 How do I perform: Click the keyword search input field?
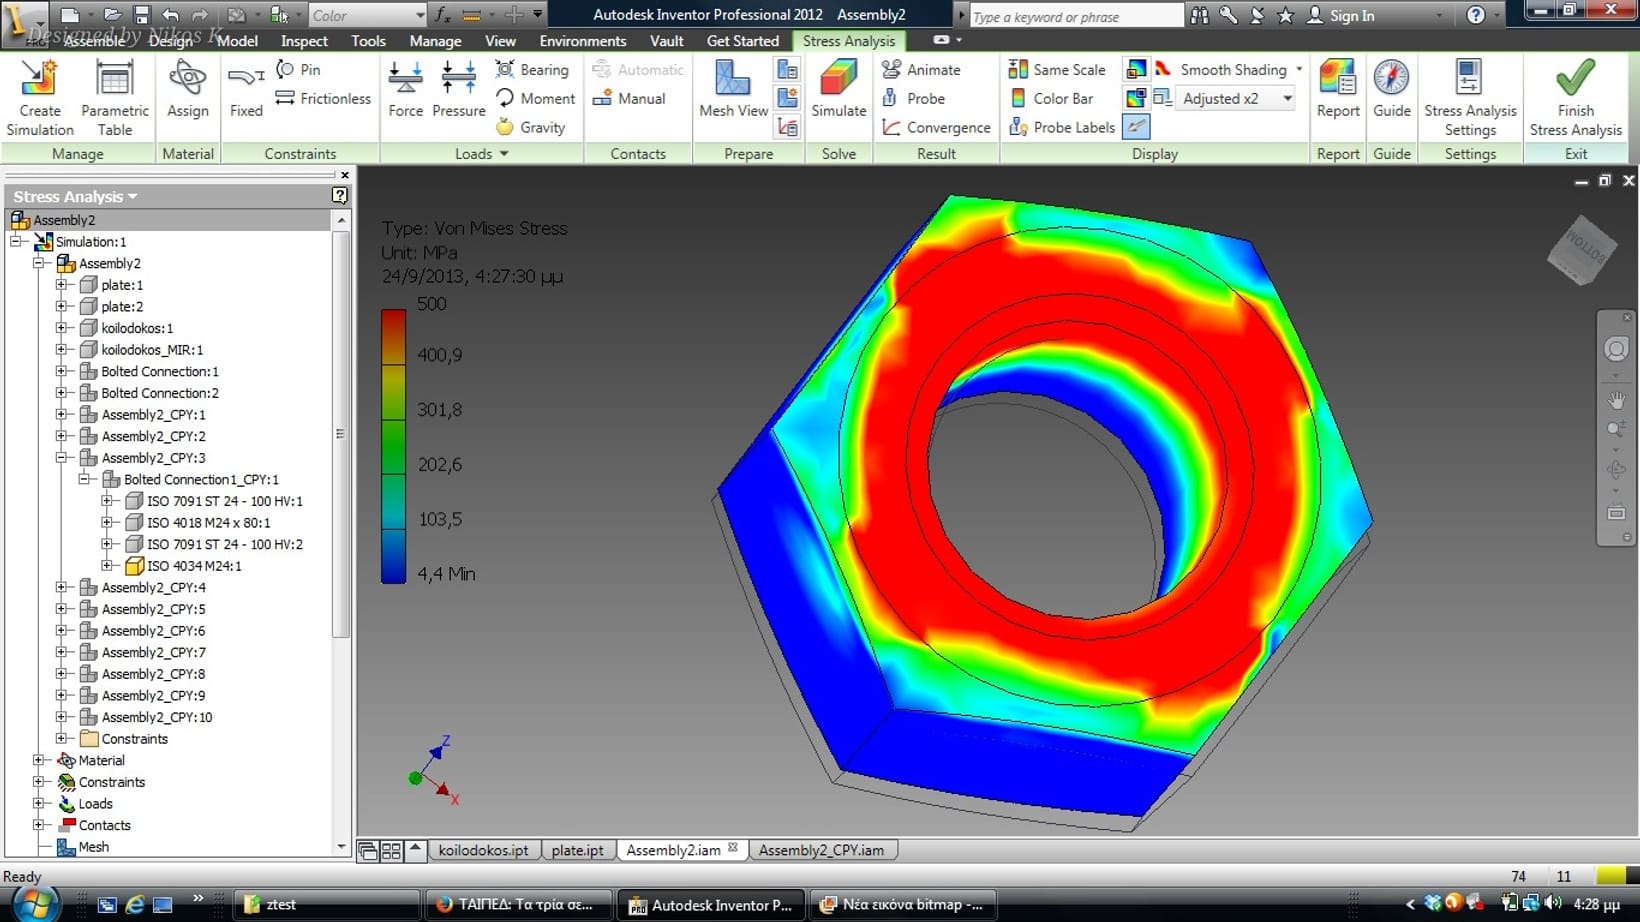pyautogui.click(x=1075, y=16)
